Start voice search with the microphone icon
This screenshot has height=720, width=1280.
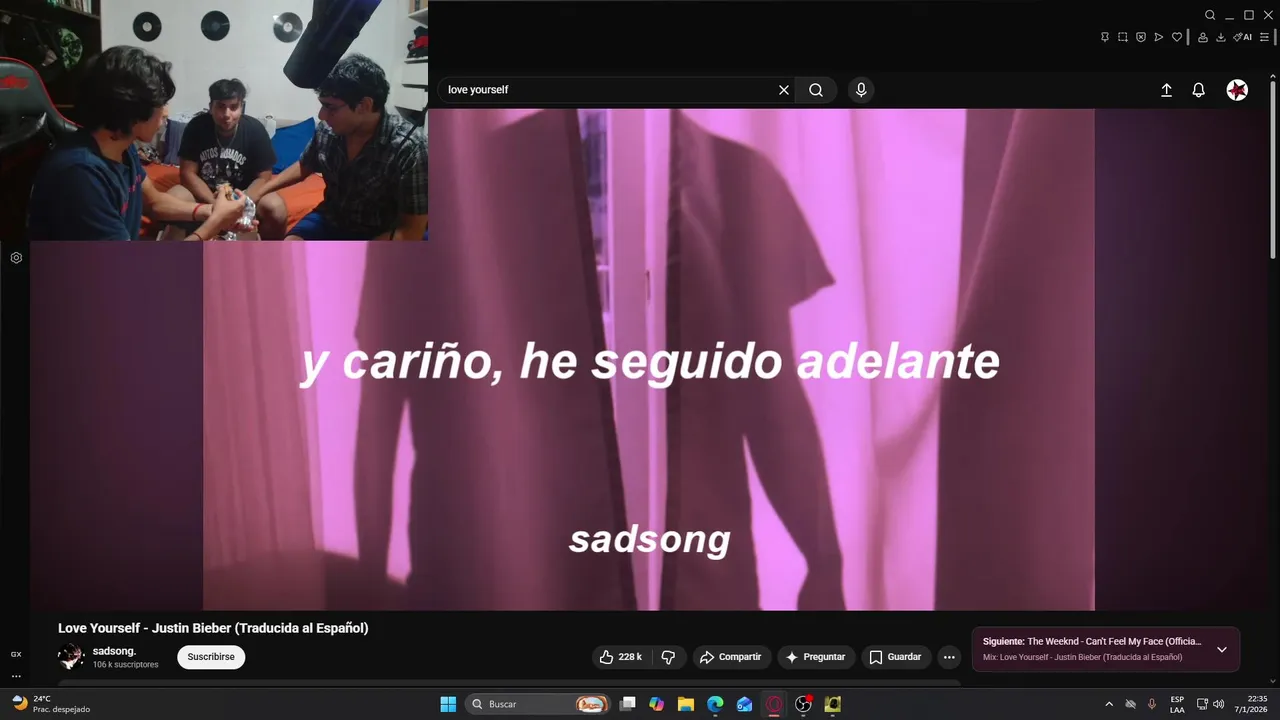coord(861,90)
